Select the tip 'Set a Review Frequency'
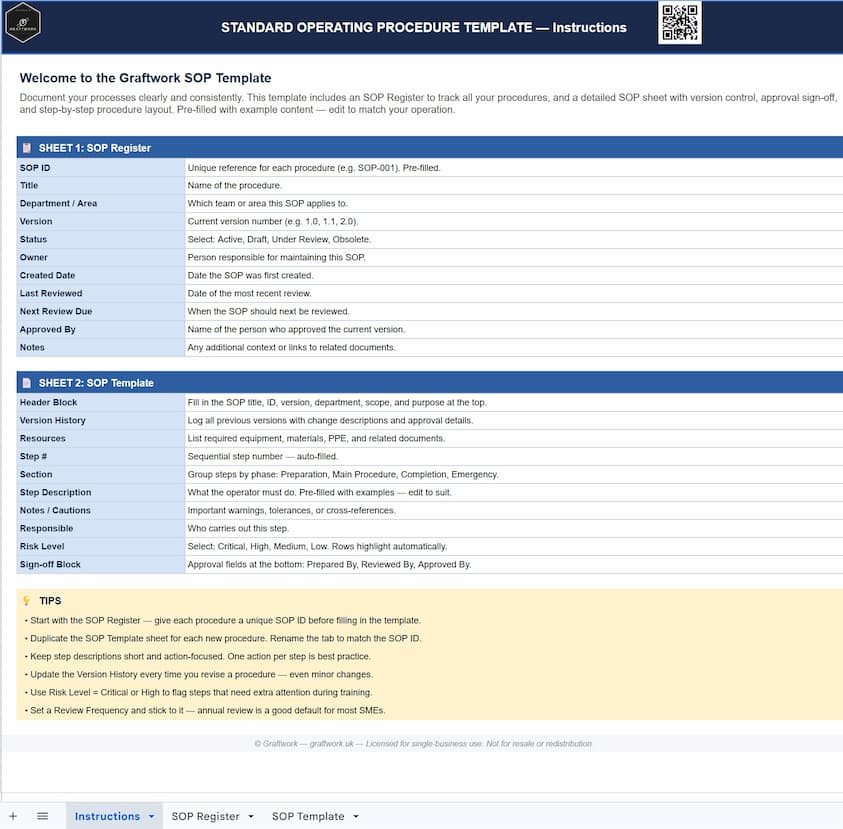 [205, 711]
